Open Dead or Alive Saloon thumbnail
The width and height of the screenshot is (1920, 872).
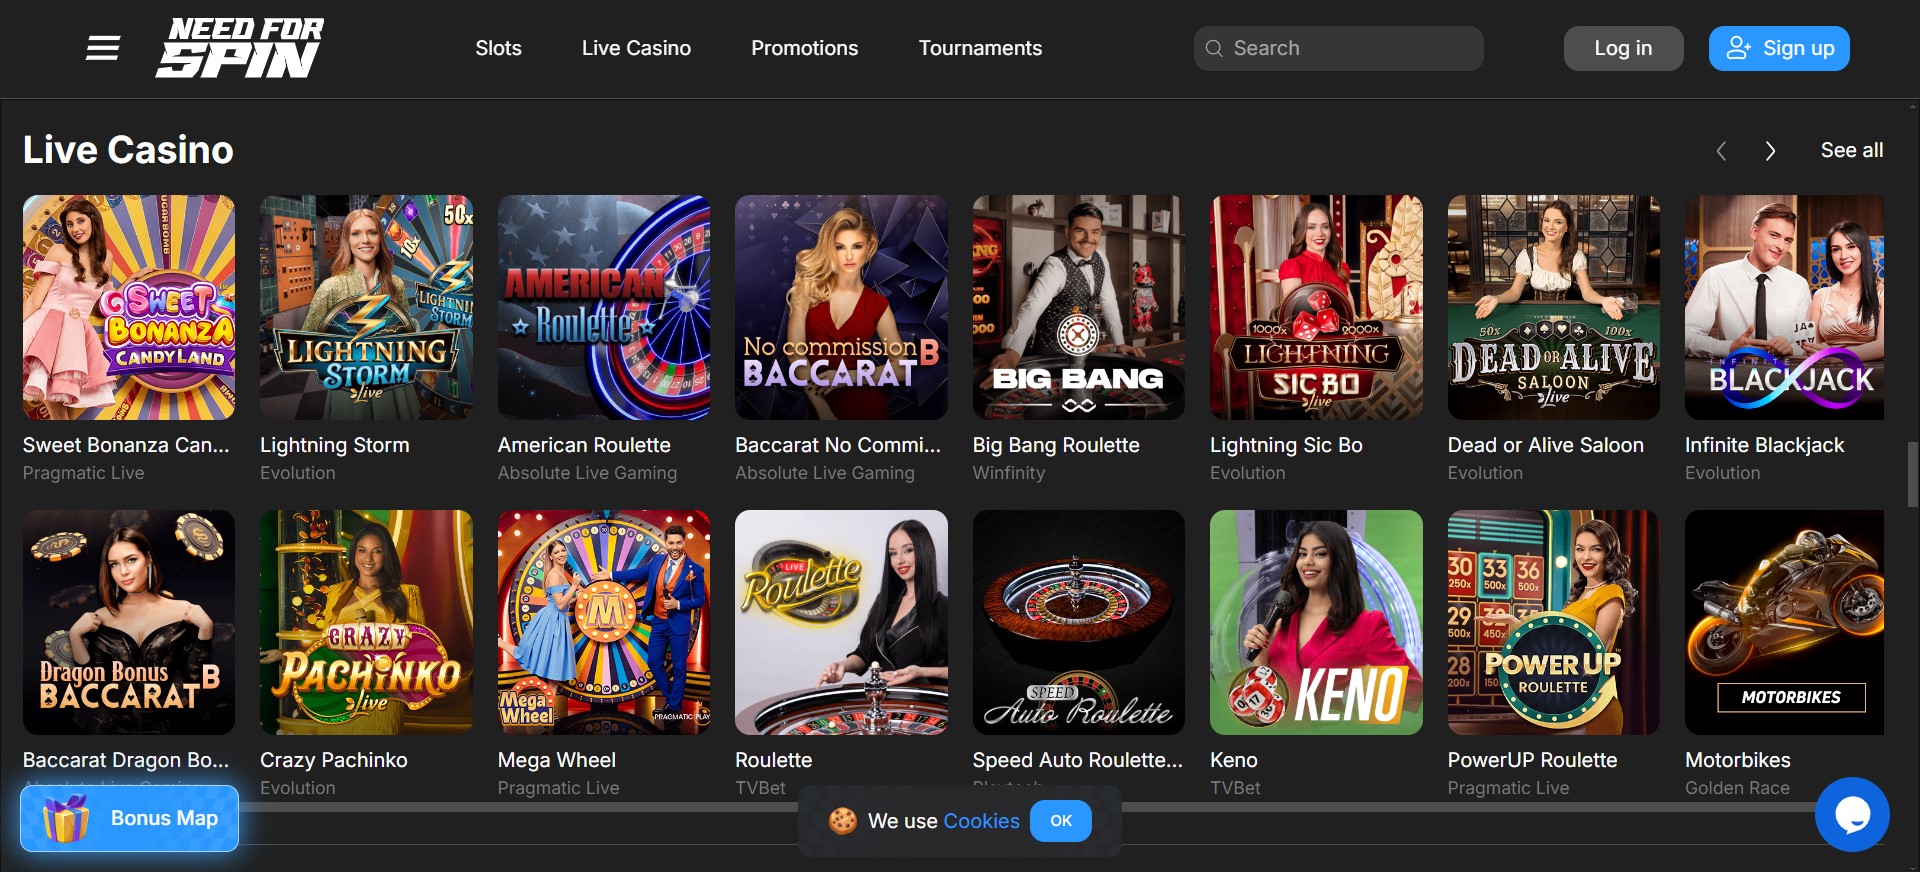tap(1554, 307)
